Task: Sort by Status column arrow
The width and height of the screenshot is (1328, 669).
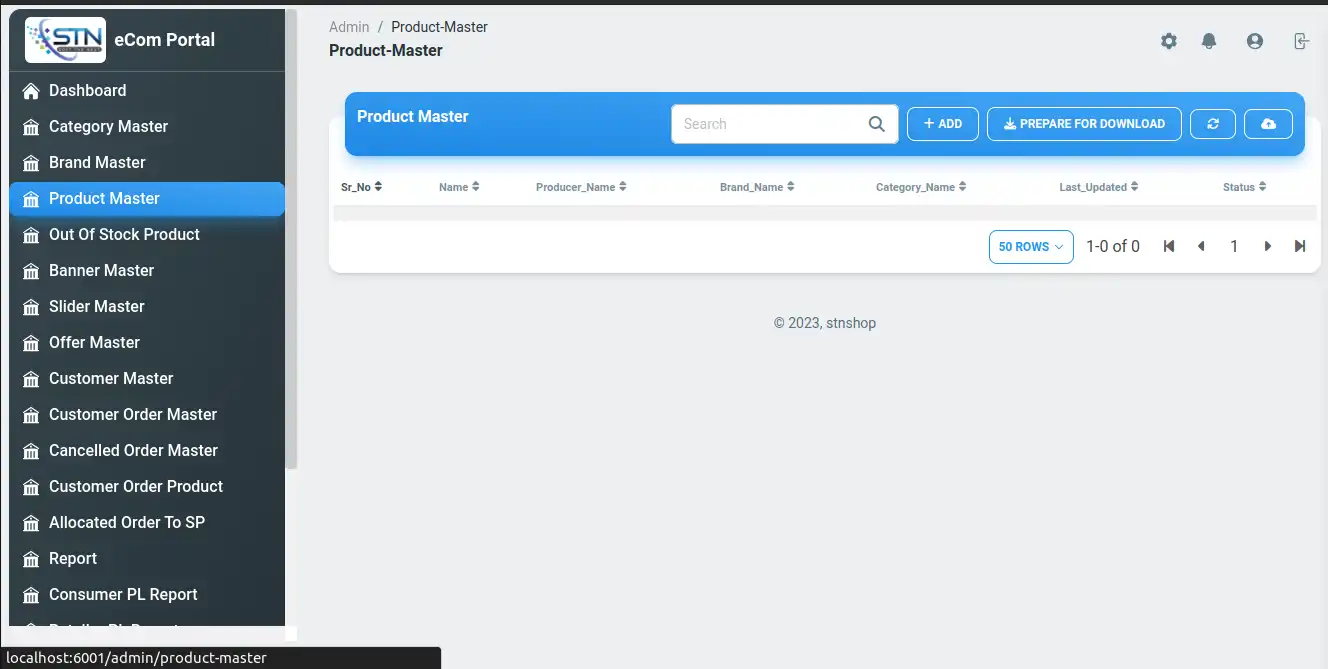Action: [1262, 187]
